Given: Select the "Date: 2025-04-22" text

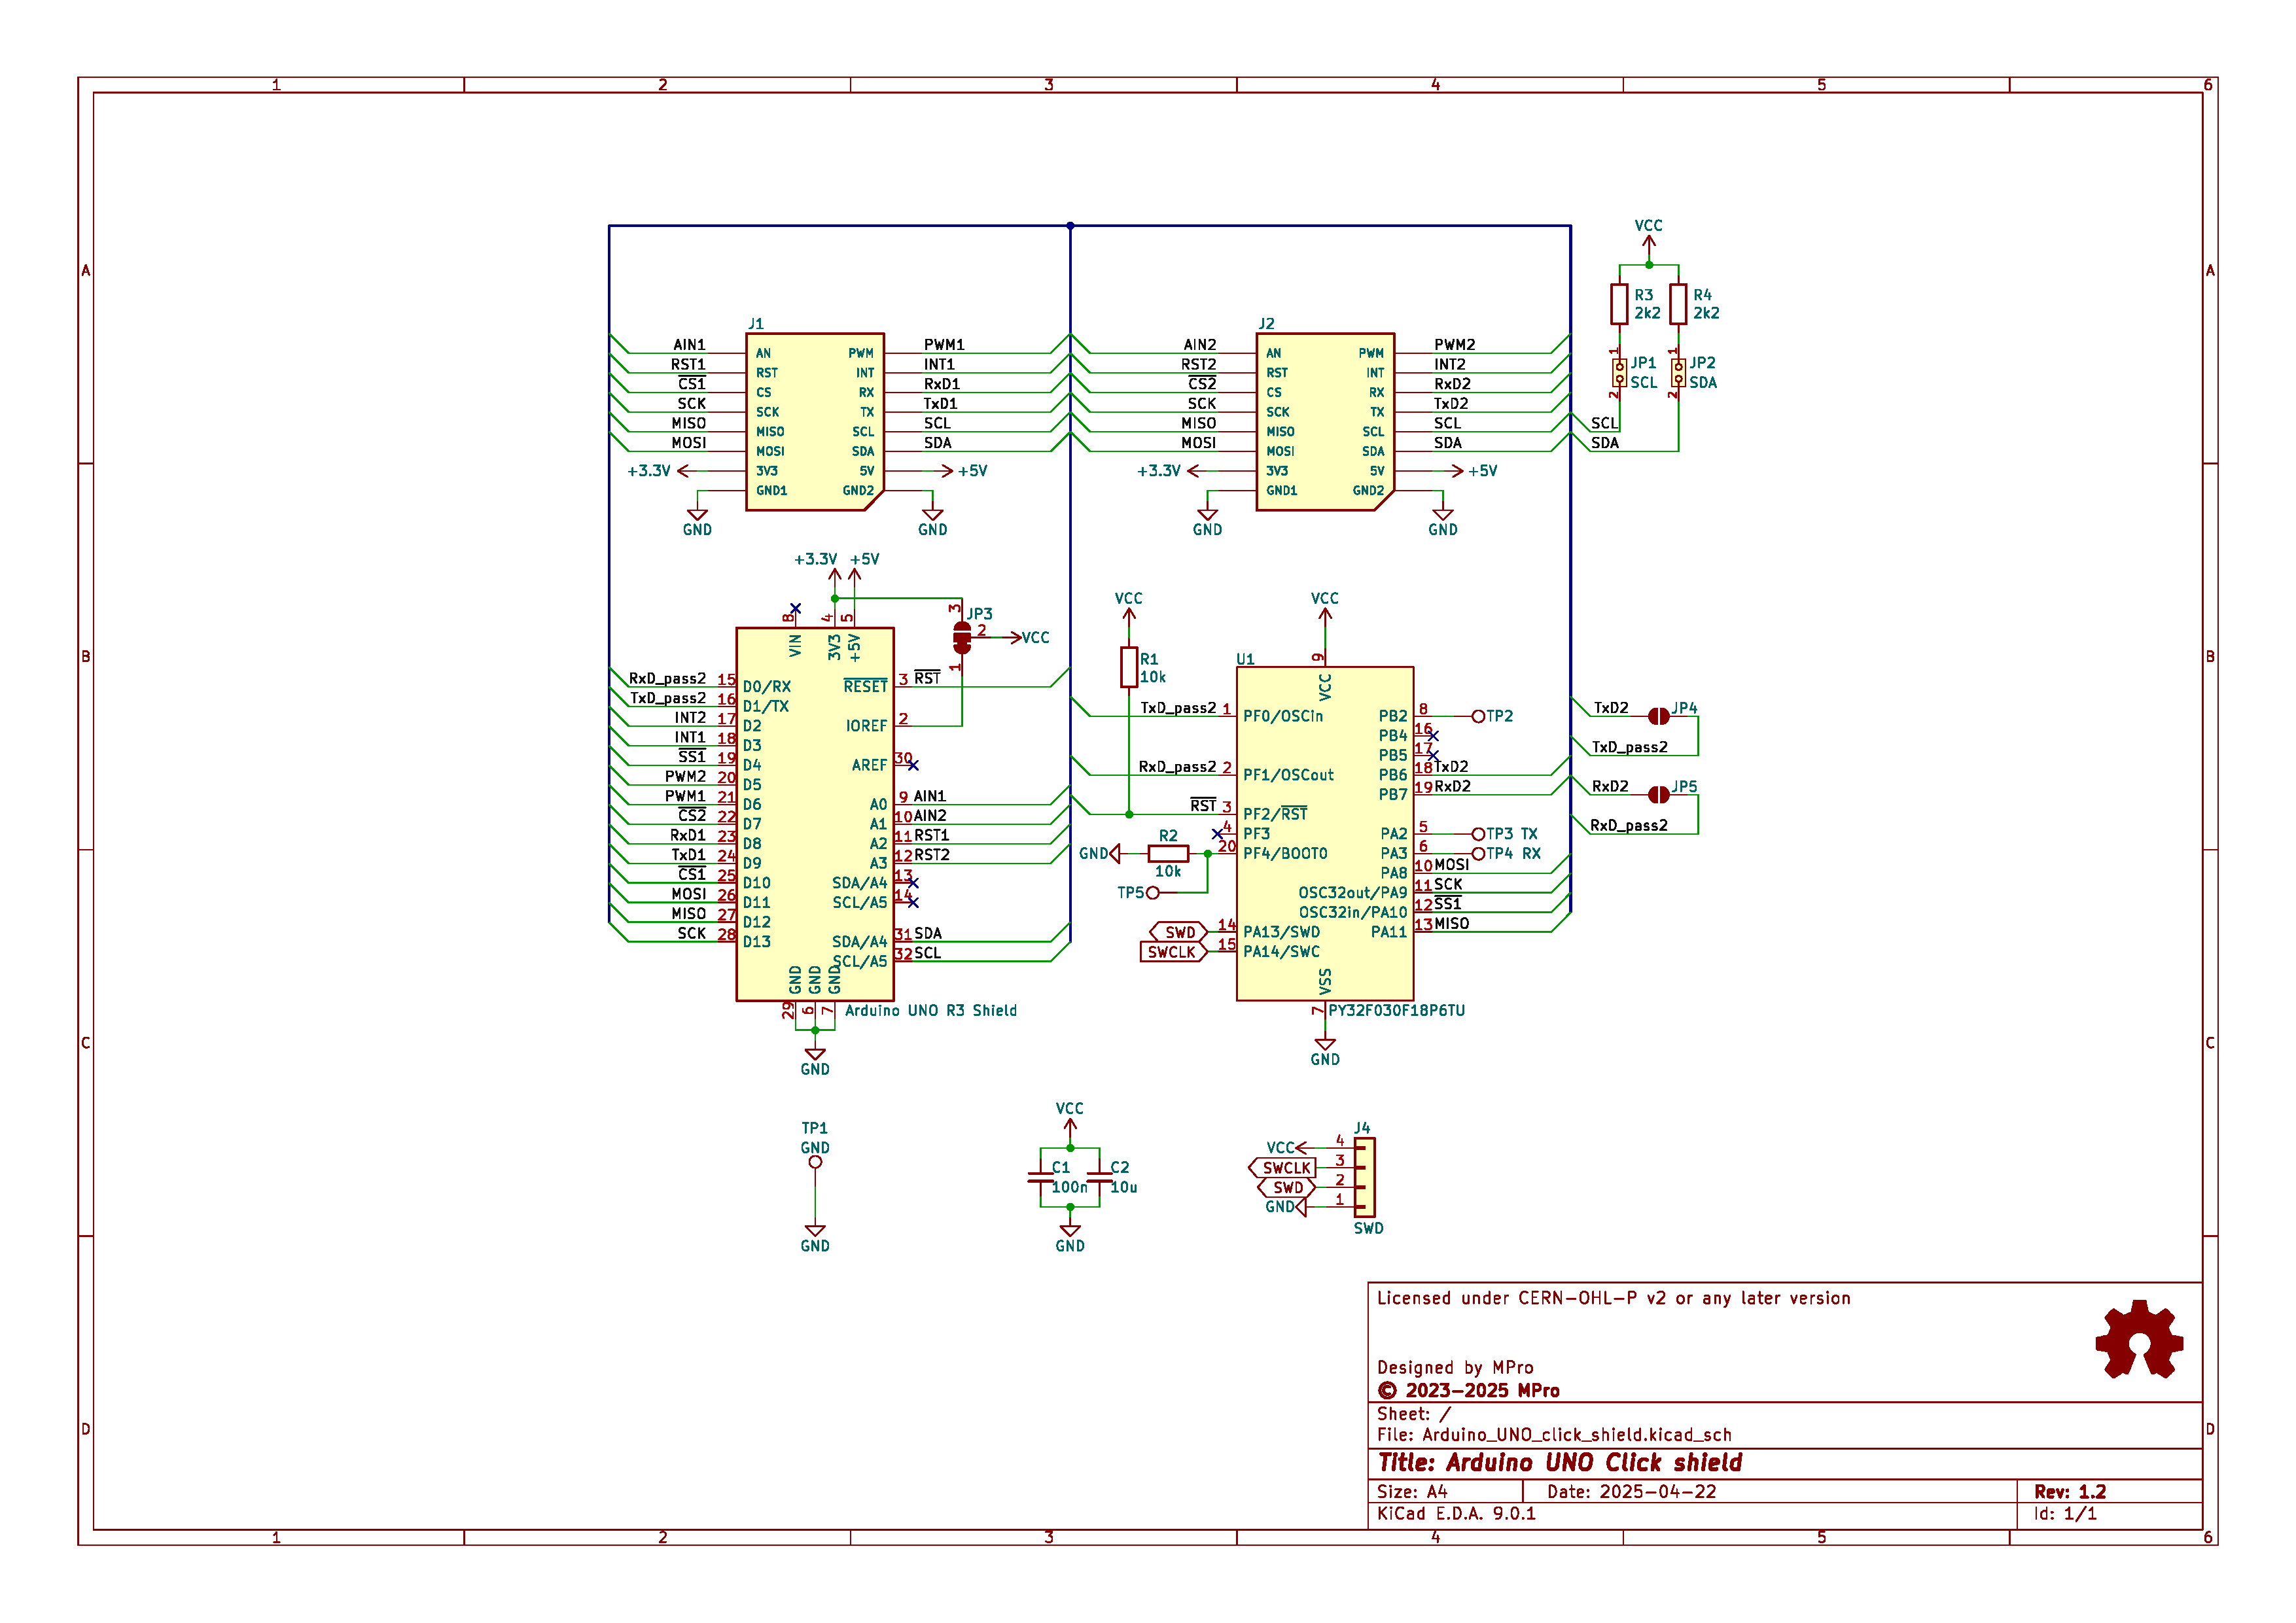Looking at the screenshot, I should click(x=1631, y=1491).
